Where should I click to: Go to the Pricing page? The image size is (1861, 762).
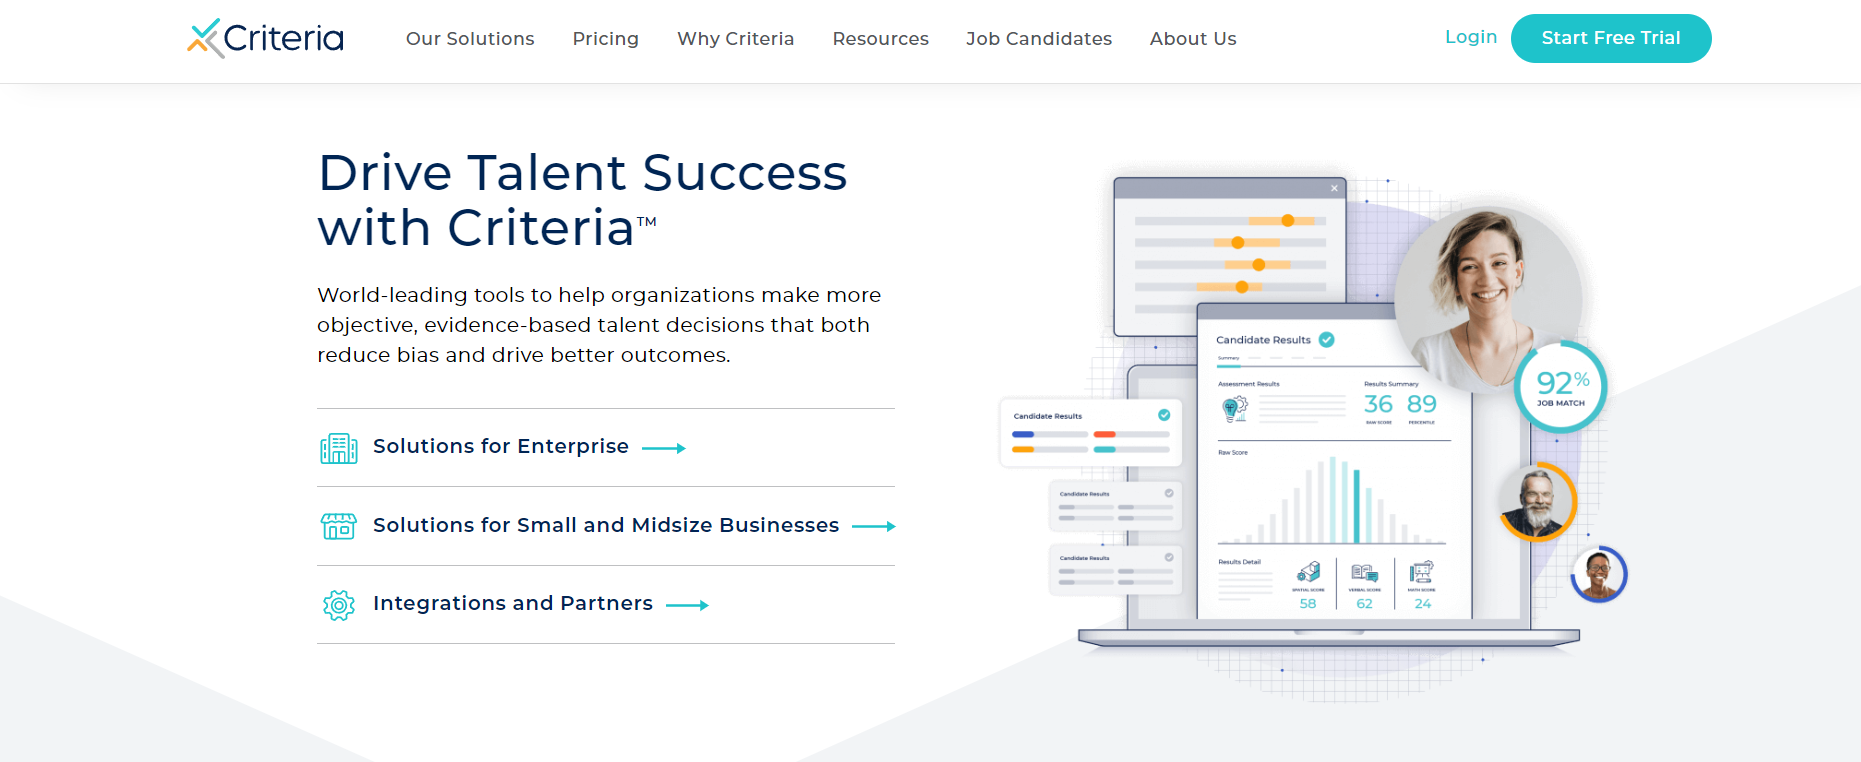(605, 39)
